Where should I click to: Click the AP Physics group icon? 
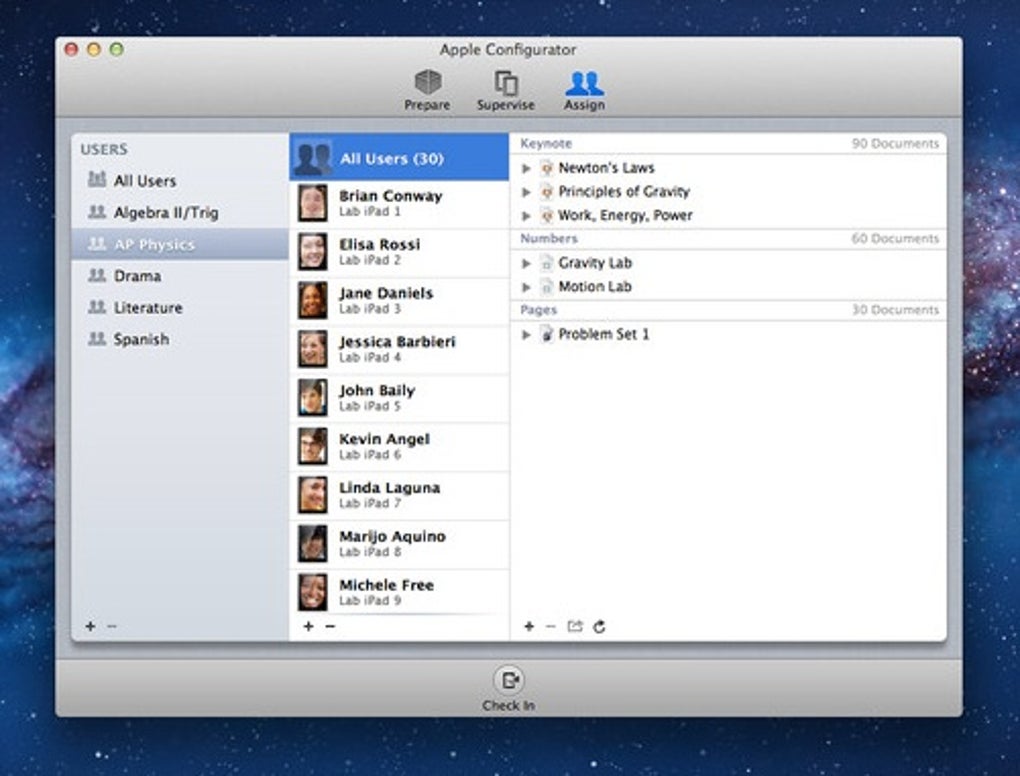(x=97, y=244)
